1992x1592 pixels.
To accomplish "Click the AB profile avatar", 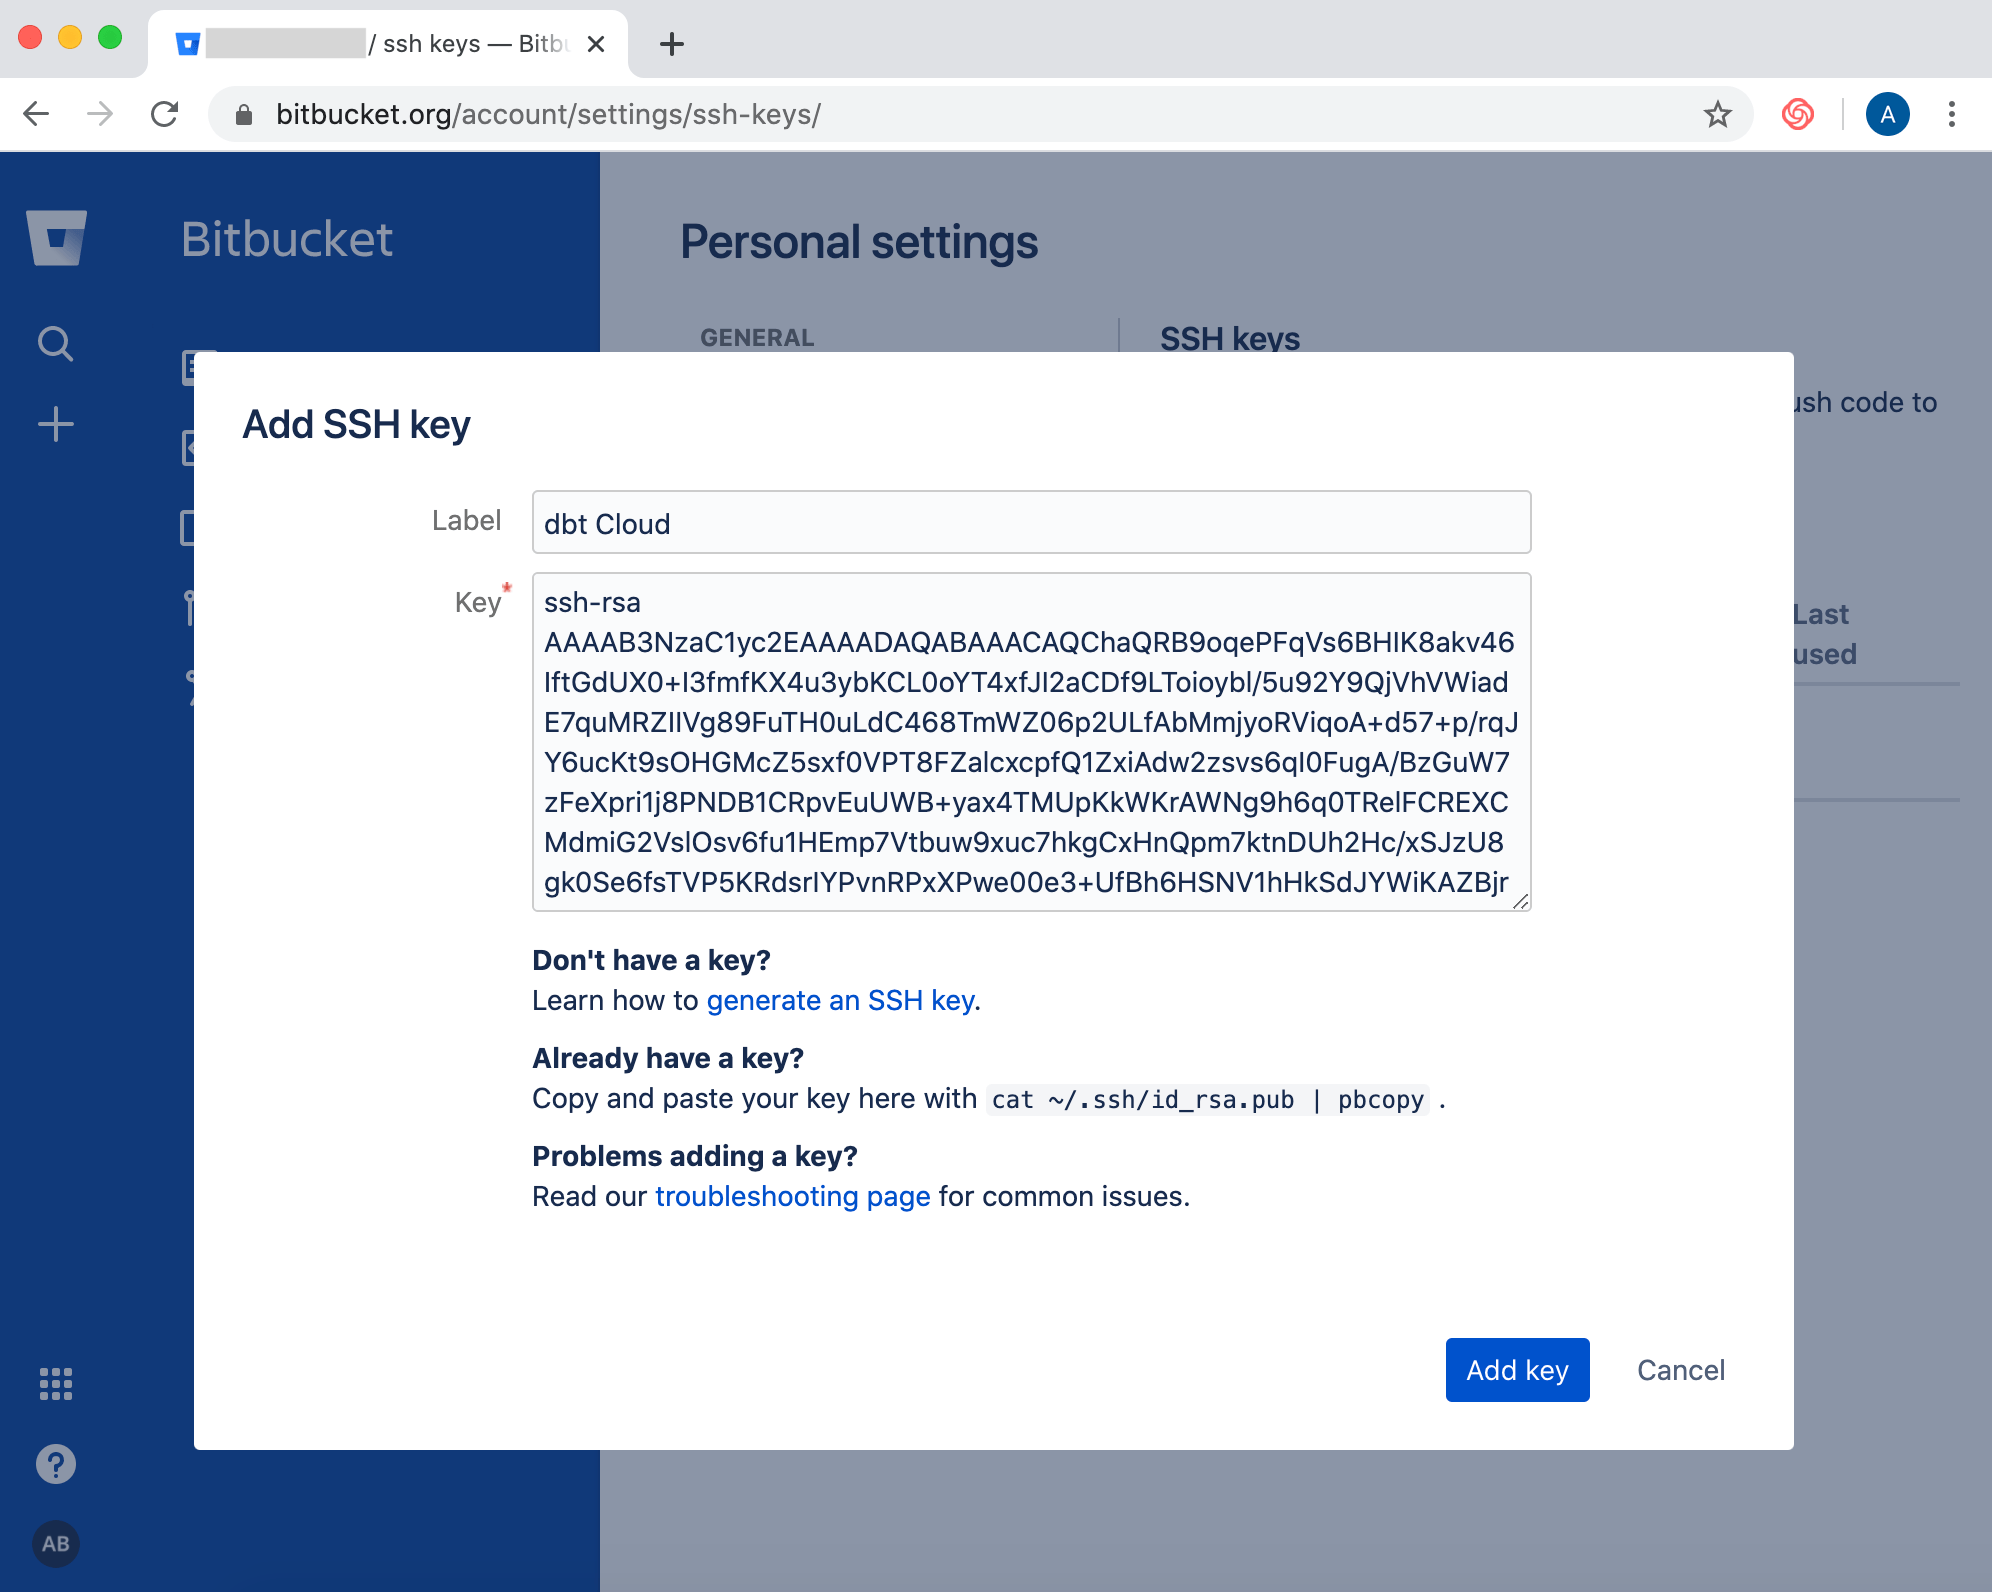I will click(56, 1544).
